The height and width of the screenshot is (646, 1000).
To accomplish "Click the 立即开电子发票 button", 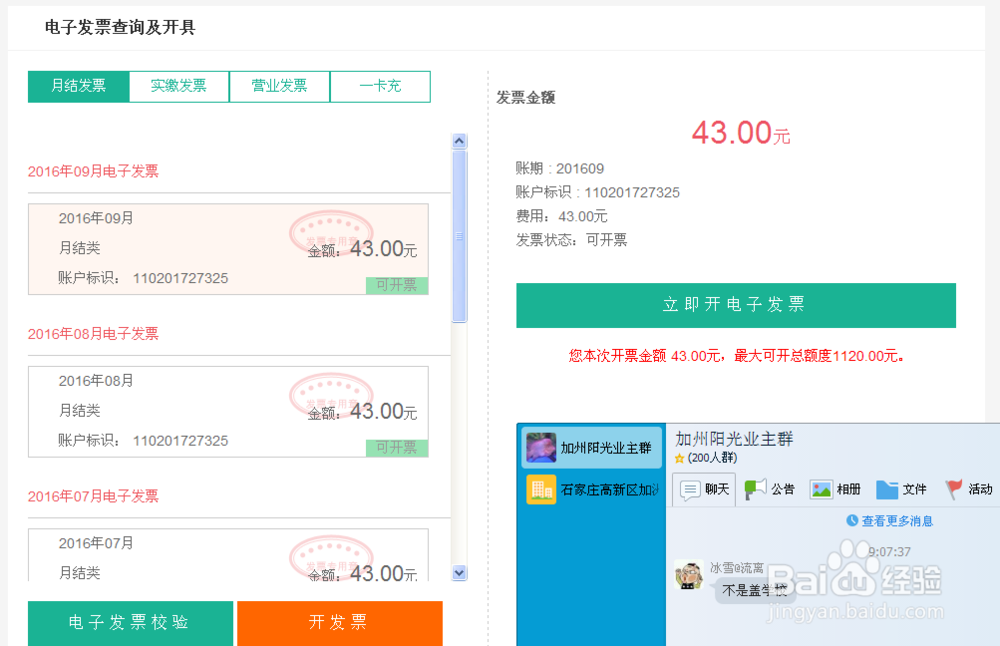I will 735,305.
